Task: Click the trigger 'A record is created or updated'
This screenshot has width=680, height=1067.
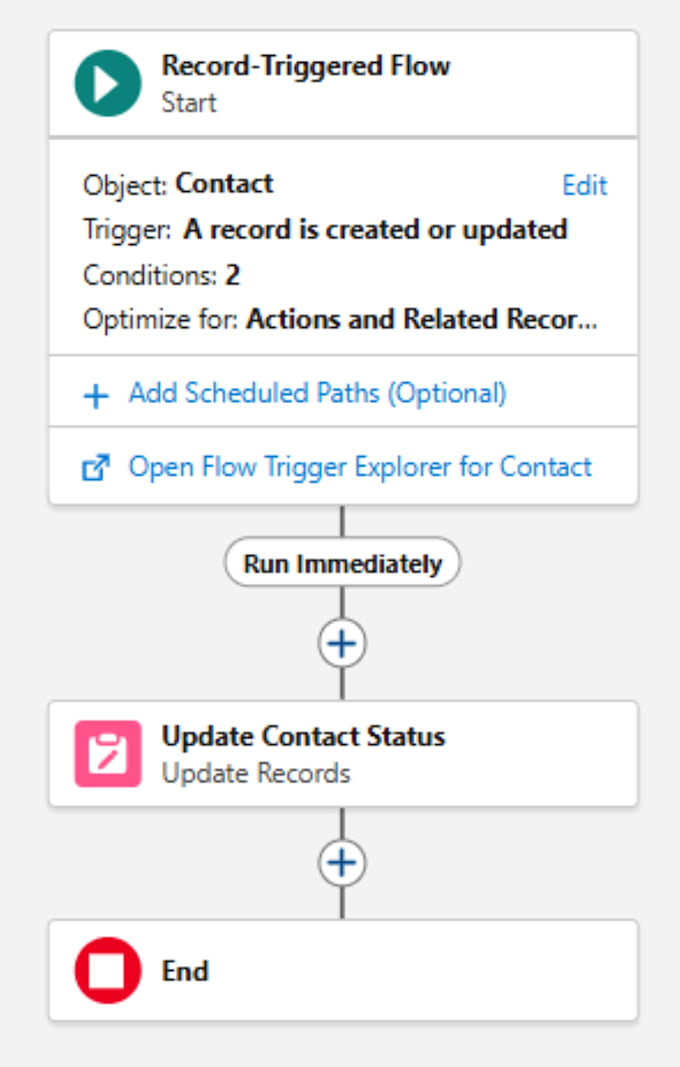Action: tap(375, 230)
